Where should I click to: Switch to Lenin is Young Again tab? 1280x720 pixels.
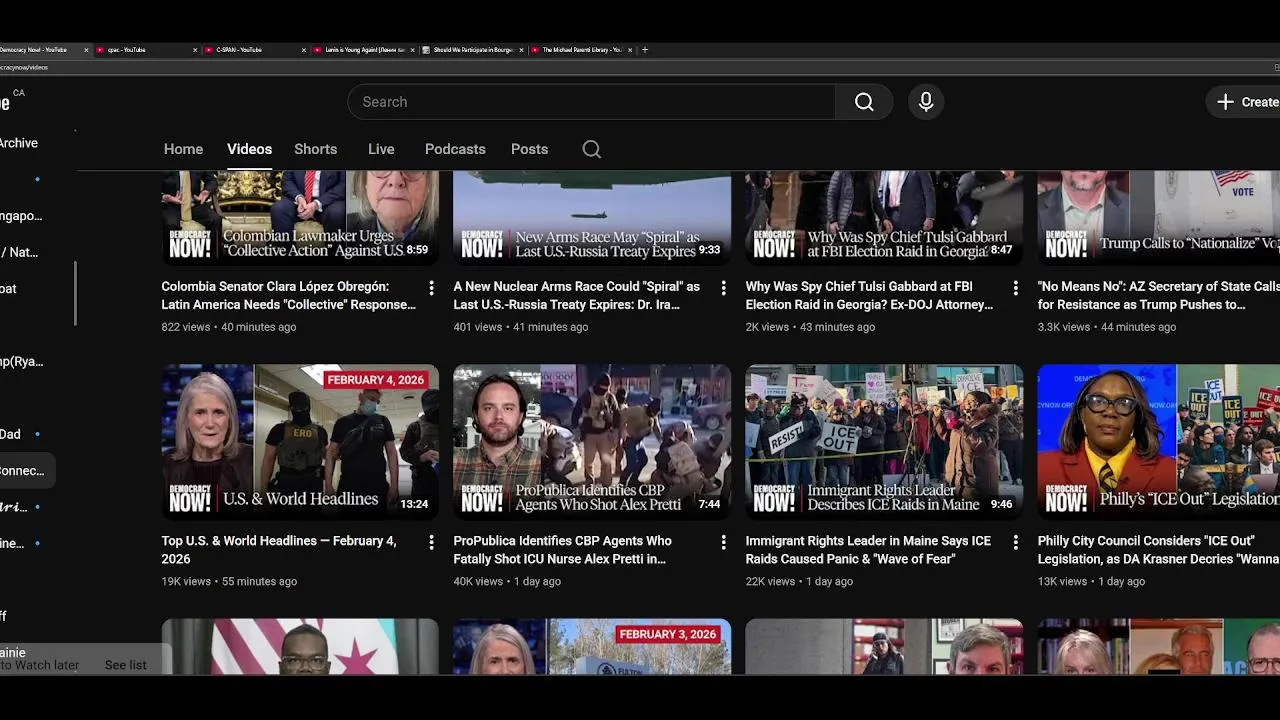[365, 49]
